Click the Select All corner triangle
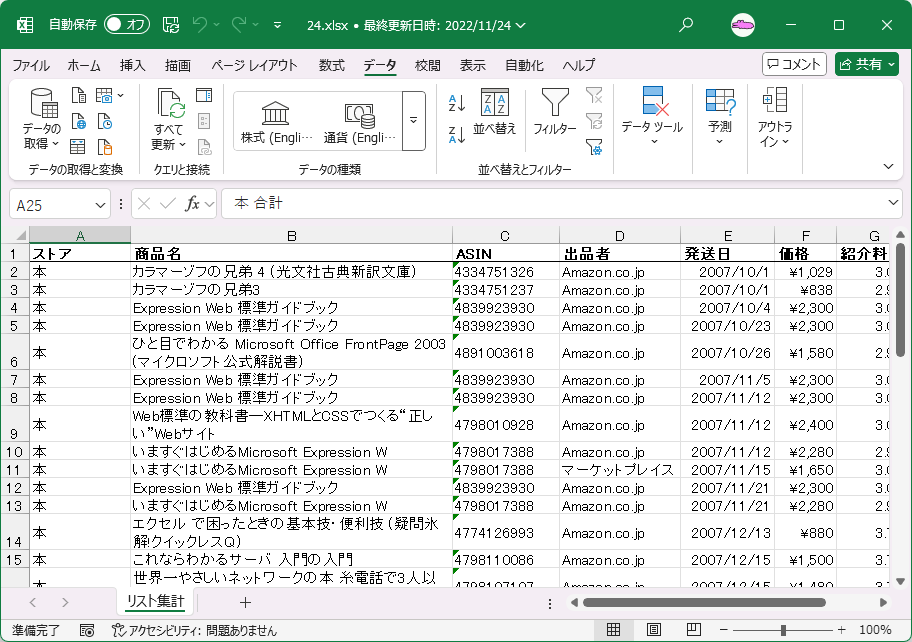Image resolution: width=912 pixels, height=642 pixels. pos(21,236)
